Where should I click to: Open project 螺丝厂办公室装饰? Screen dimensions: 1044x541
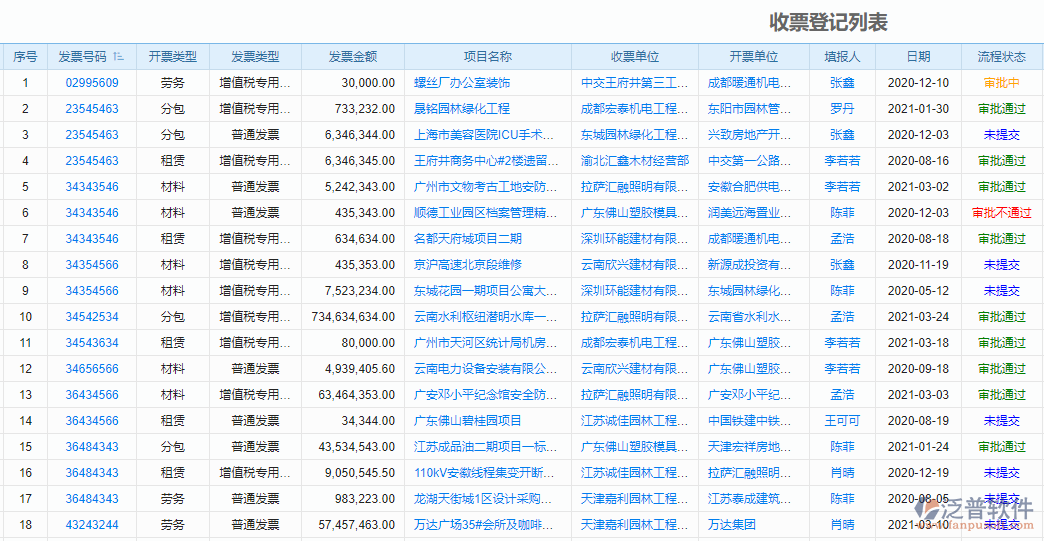462,83
